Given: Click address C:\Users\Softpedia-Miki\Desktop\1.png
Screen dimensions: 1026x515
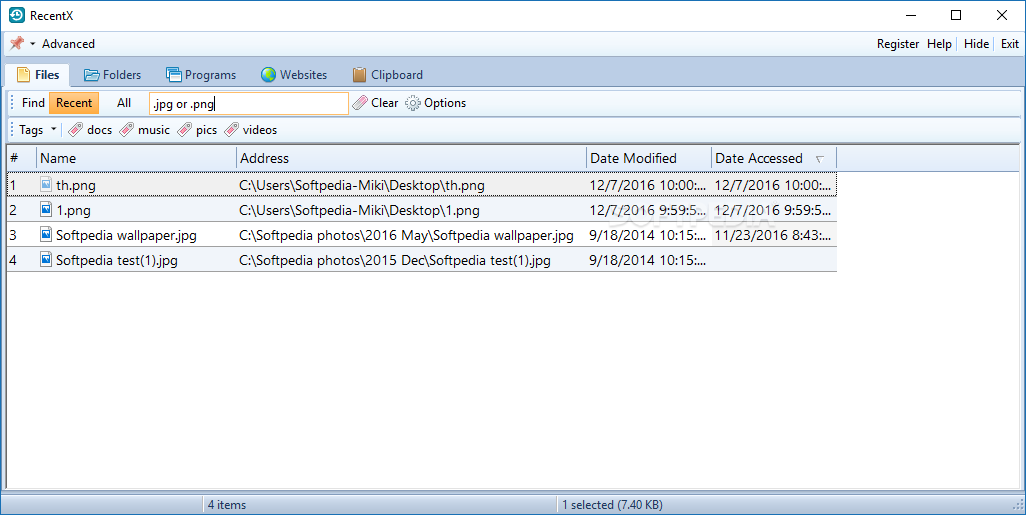Looking at the screenshot, I should pos(359,210).
